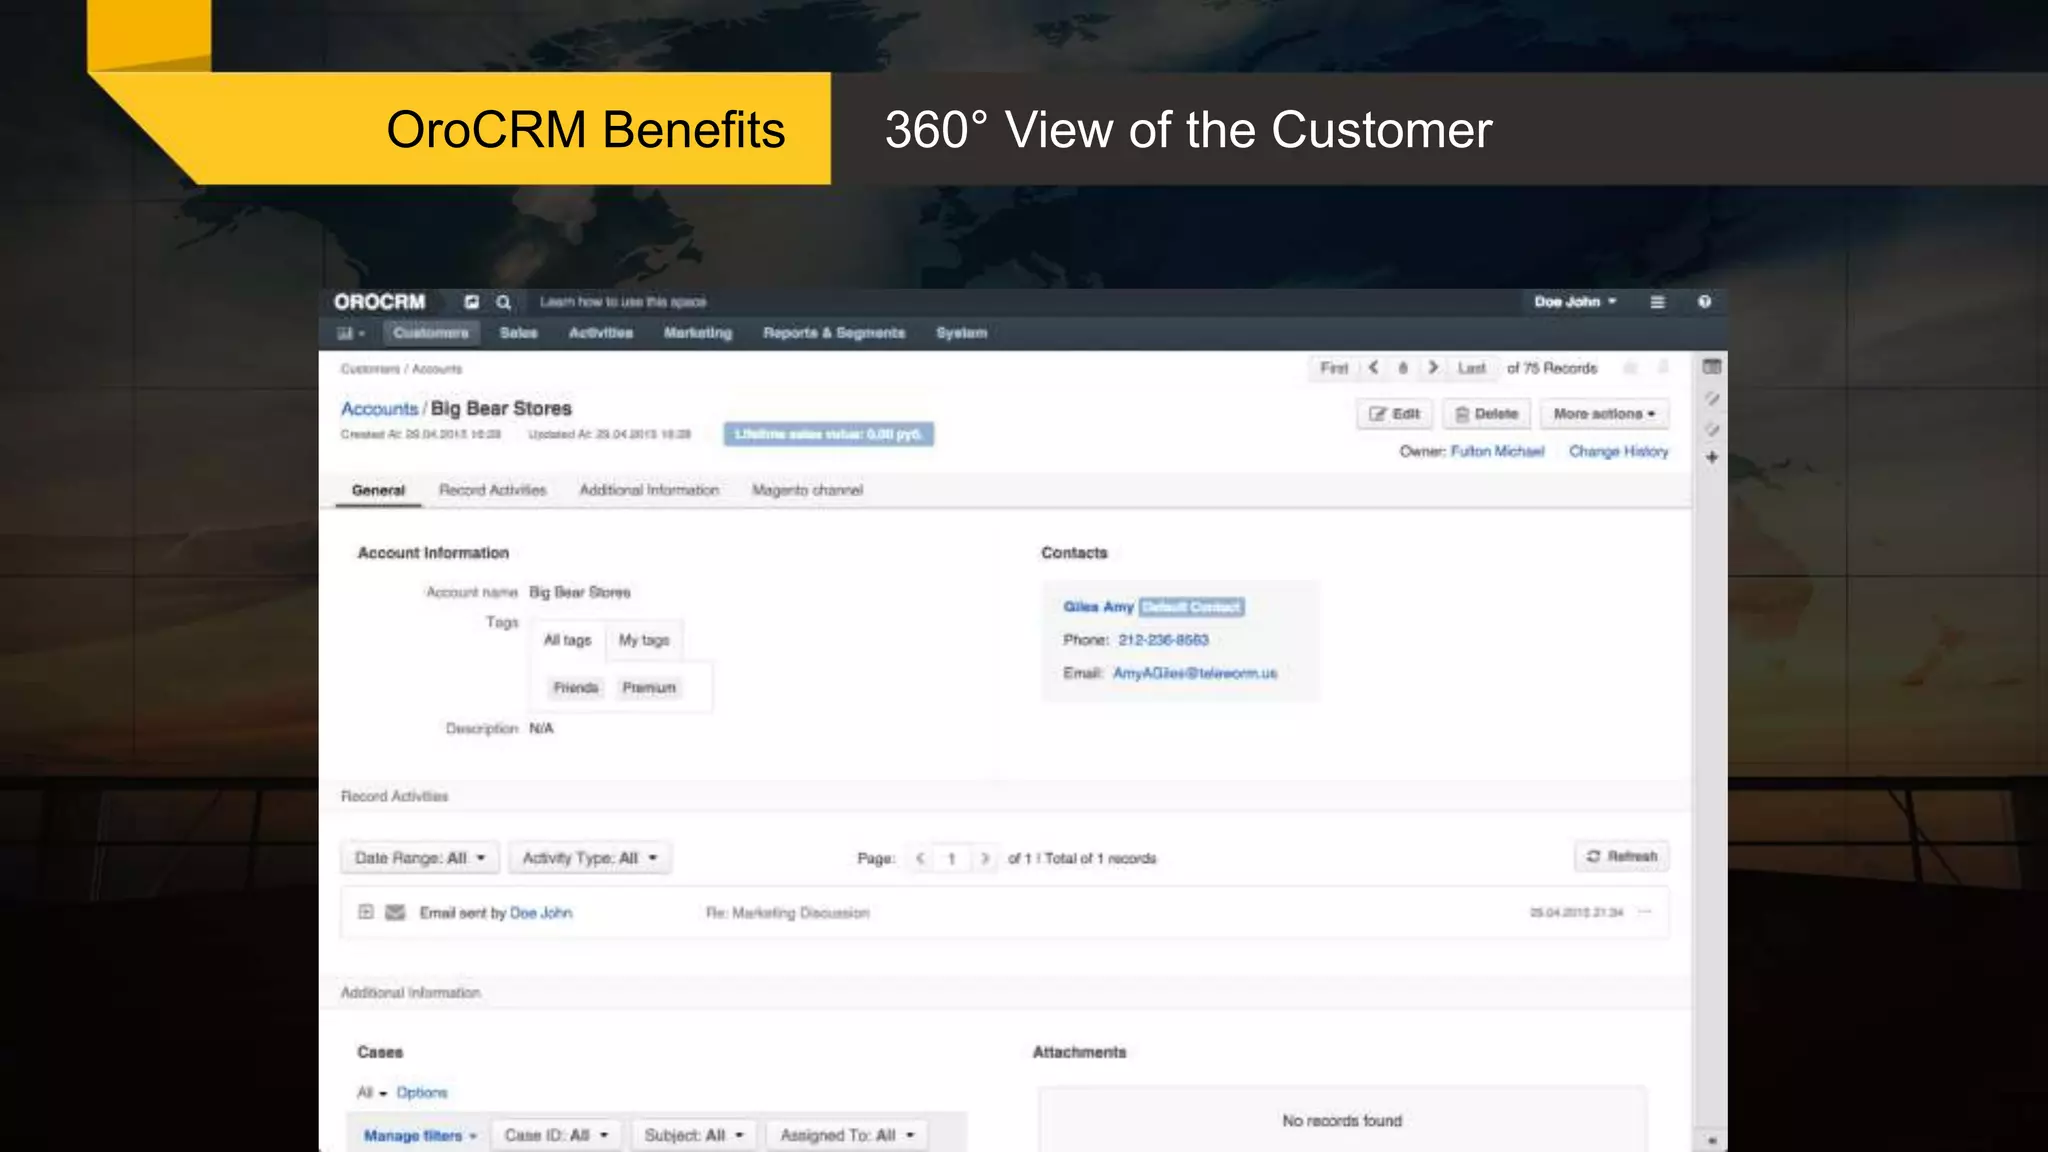2048x1152 pixels.
Task: Click the Re: Marketing Discussion subject
Action: click(x=788, y=913)
